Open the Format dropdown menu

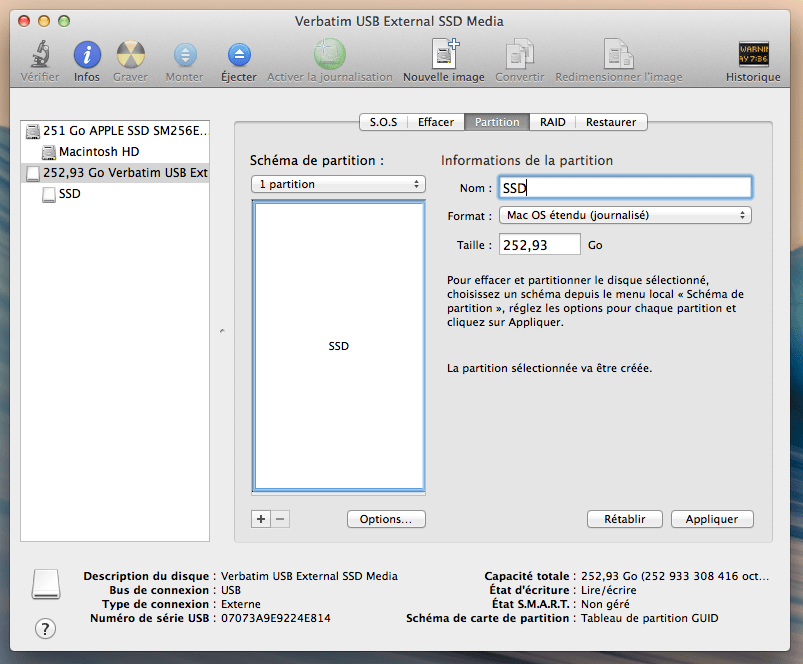pos(626,216)
